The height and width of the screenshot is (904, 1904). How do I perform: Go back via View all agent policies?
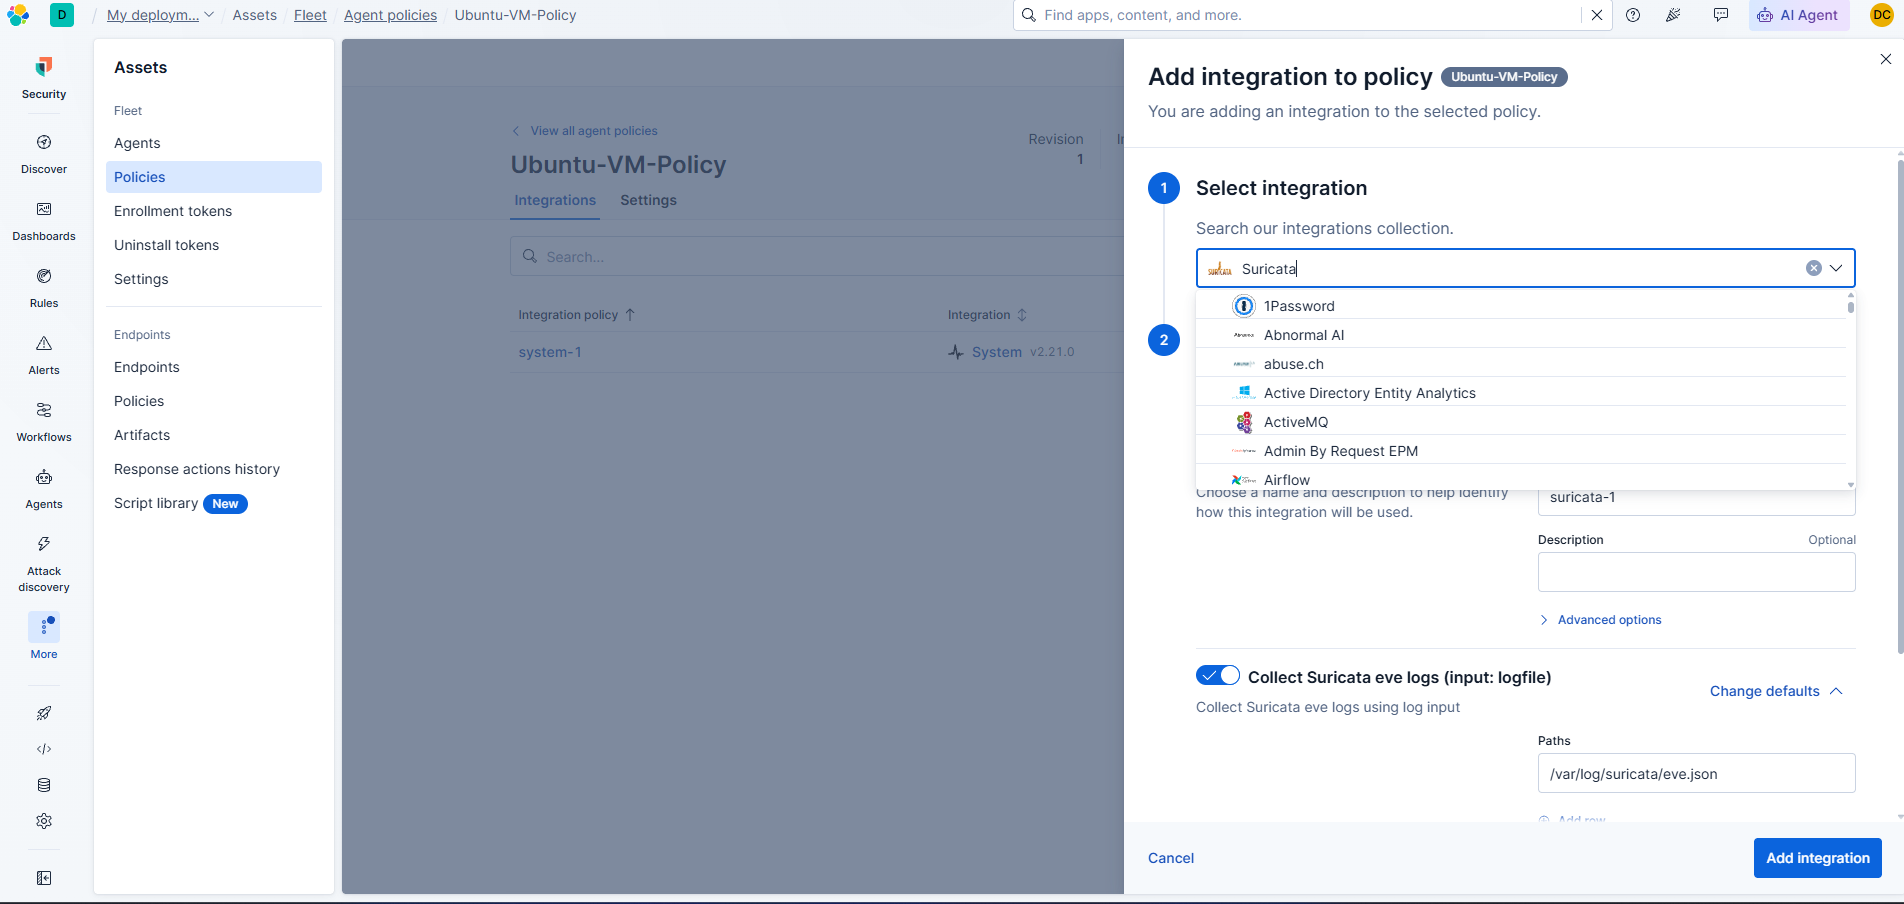[x=585, y=131]
